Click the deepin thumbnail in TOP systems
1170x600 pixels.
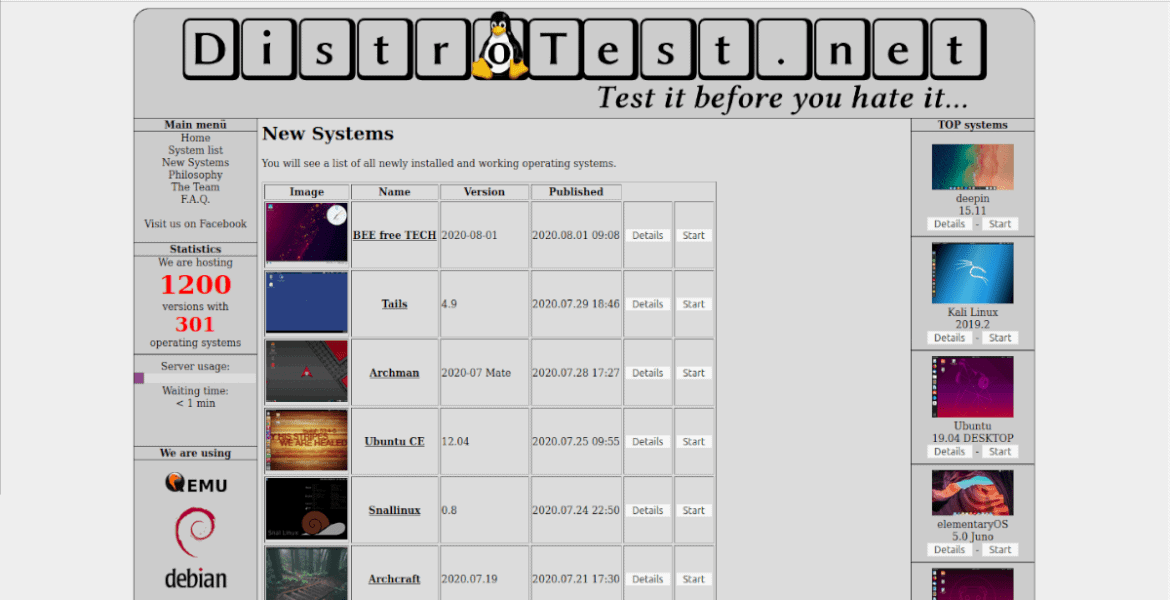972,167
